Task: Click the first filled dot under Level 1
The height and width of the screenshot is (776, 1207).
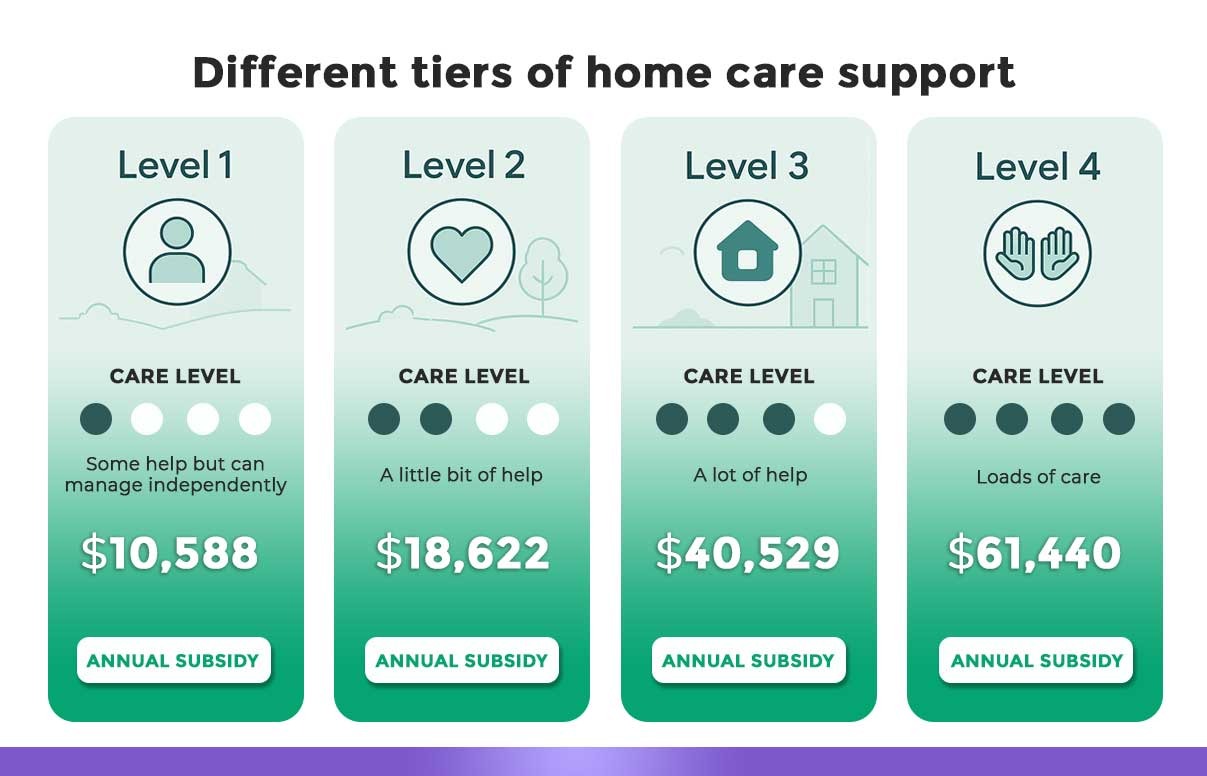Action: pos(96,418)
